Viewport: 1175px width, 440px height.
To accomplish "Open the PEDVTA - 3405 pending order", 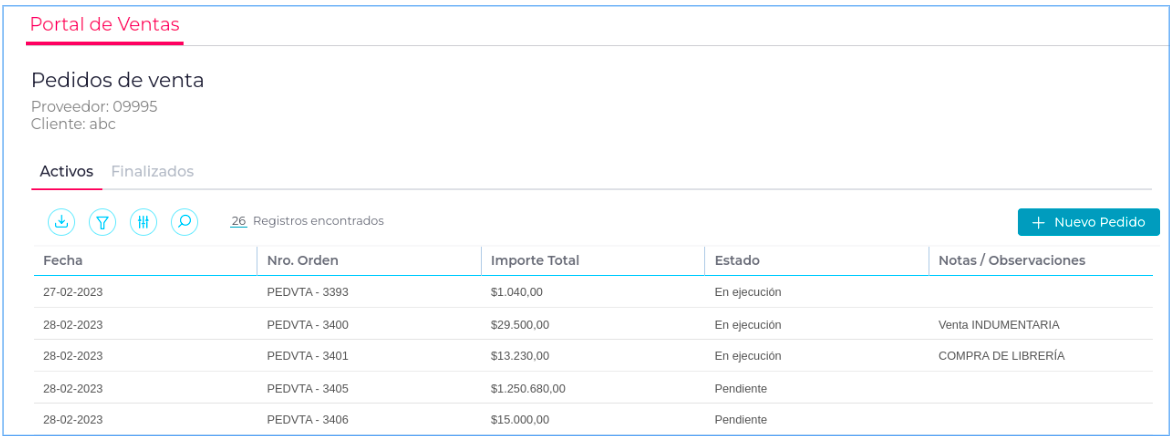I will 307,388.
